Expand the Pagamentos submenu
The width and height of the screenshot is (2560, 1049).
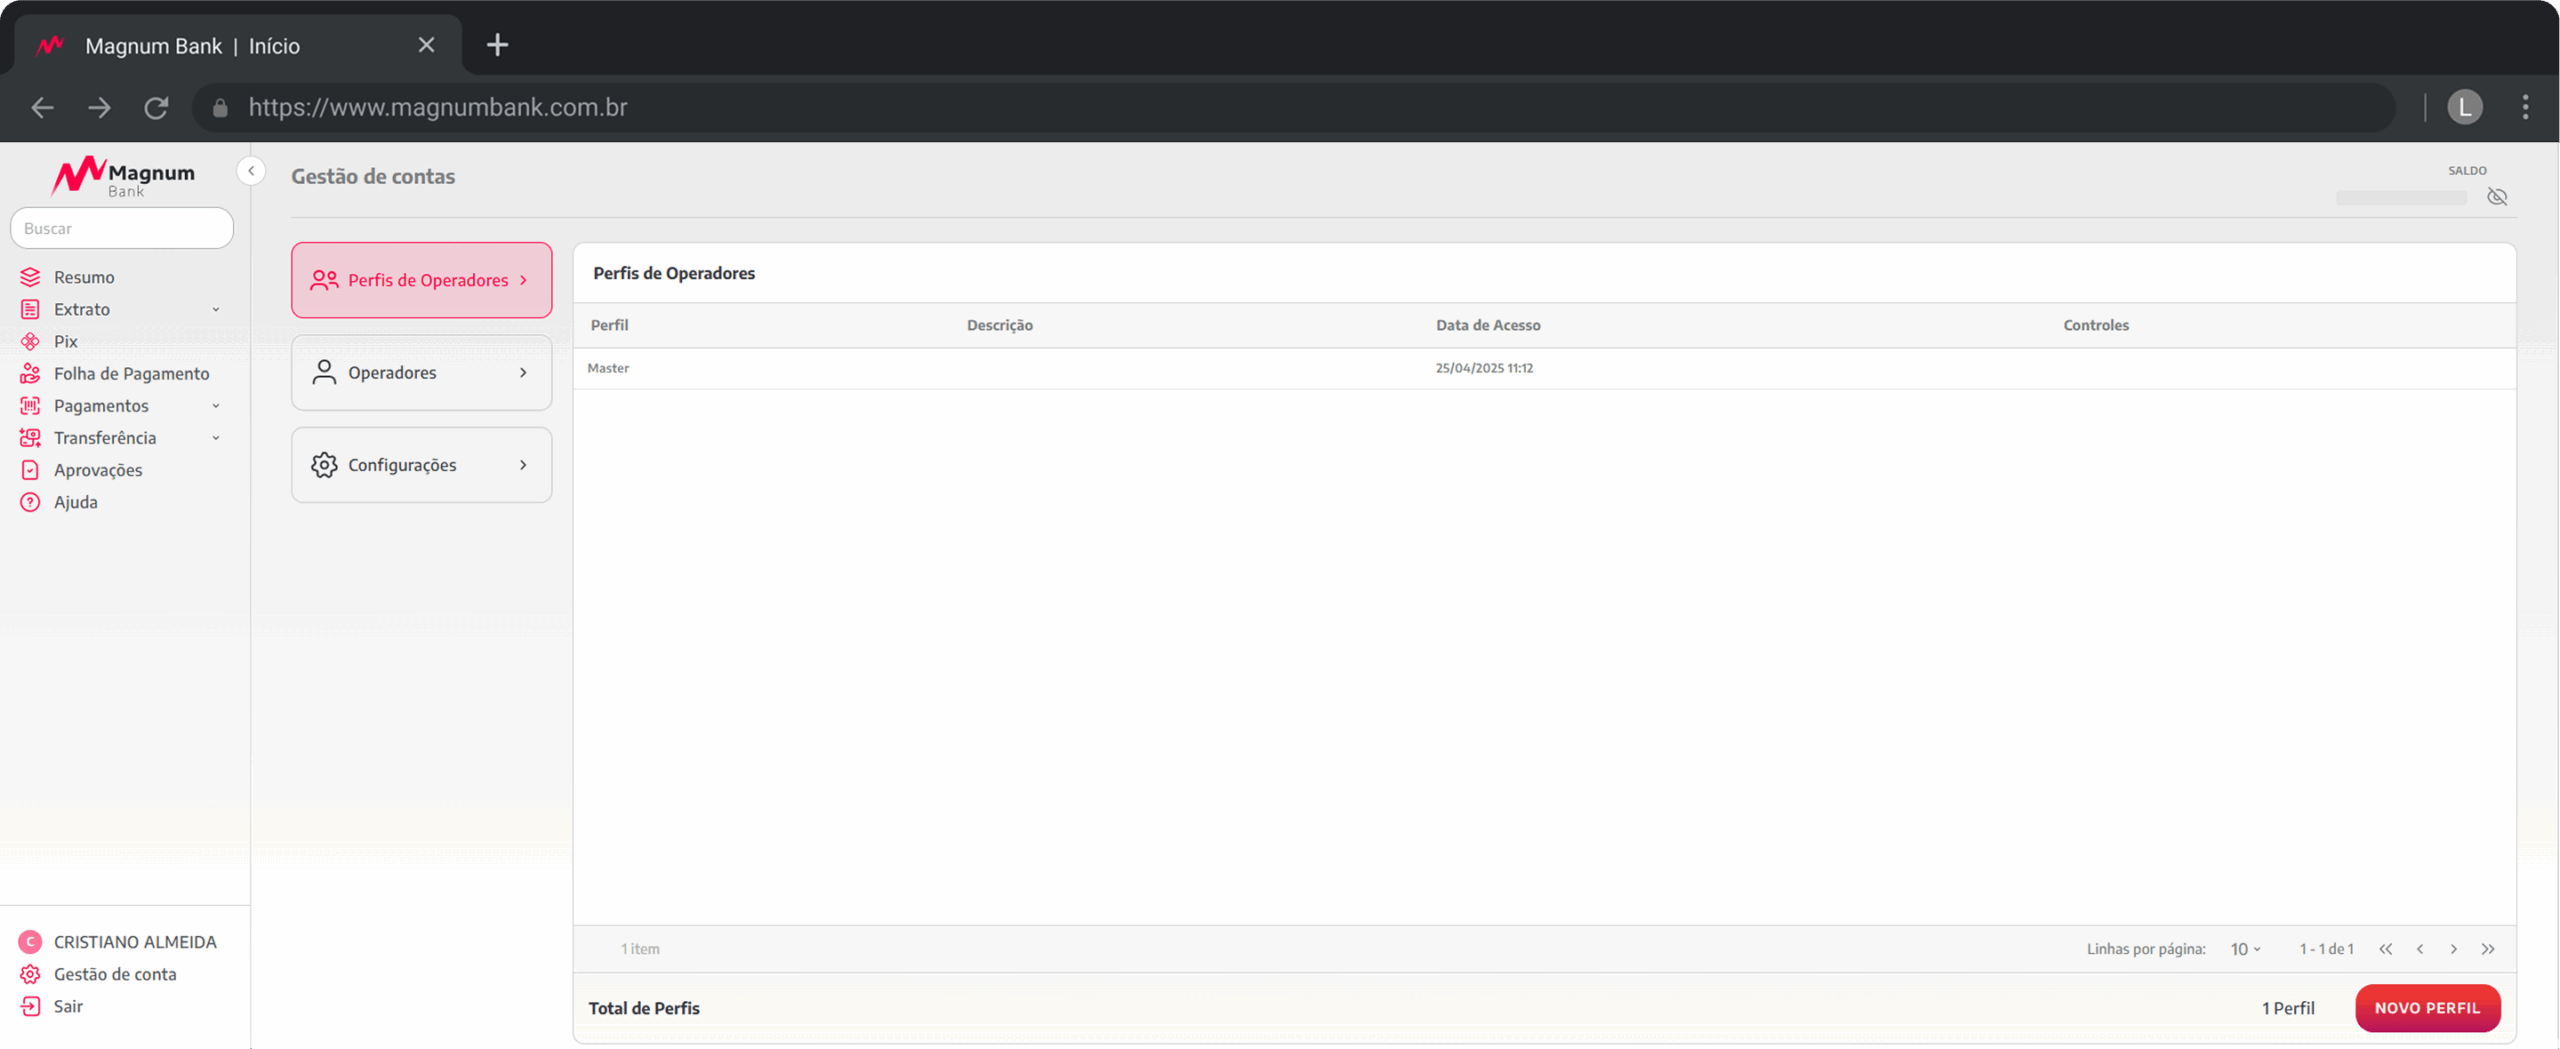pyautogui.click(x=215, y=406)
